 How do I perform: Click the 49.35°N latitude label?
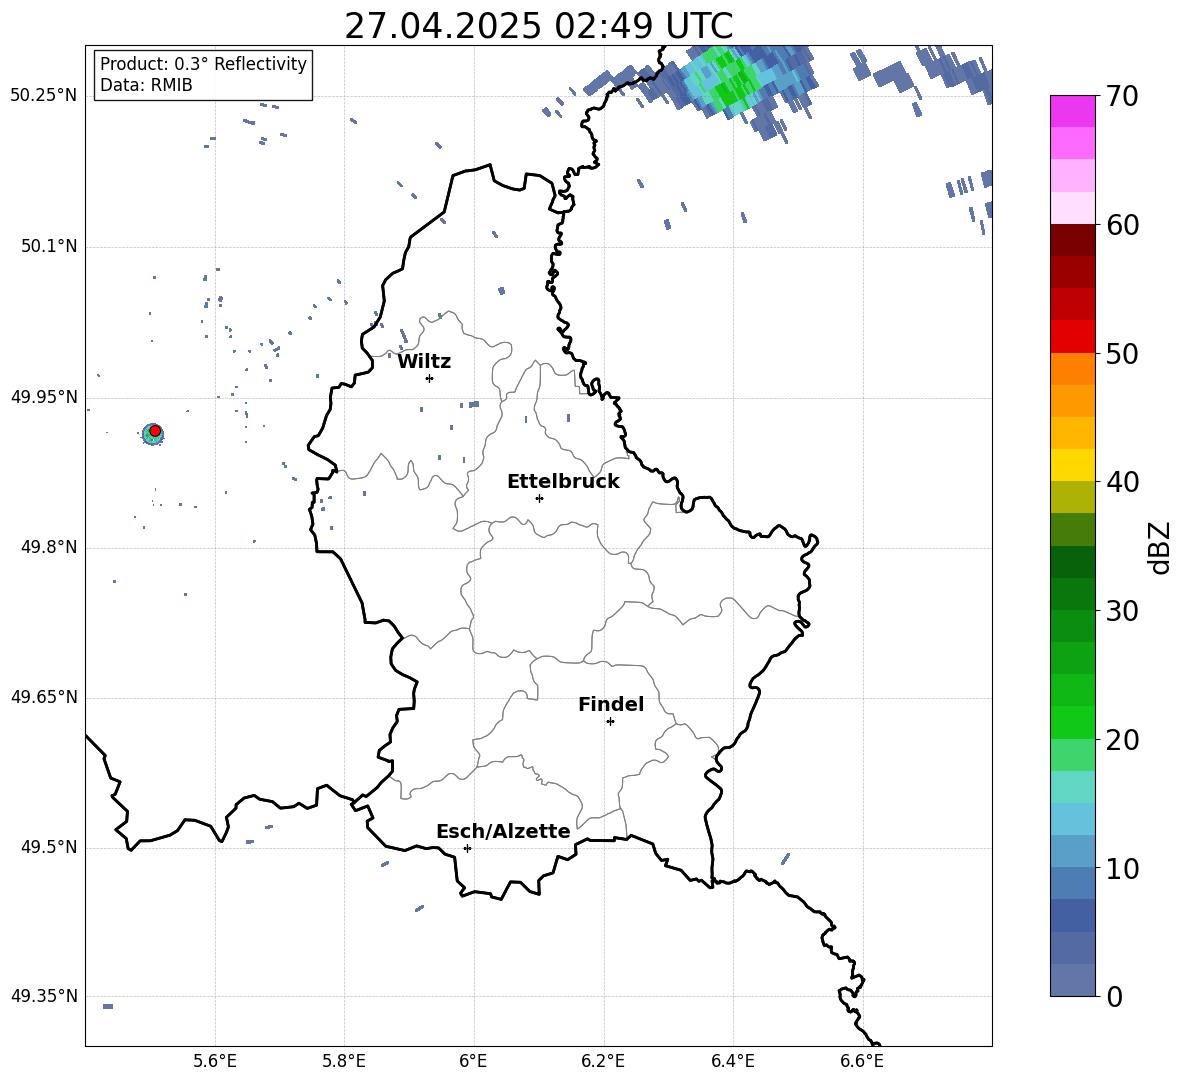coord(44,996)
